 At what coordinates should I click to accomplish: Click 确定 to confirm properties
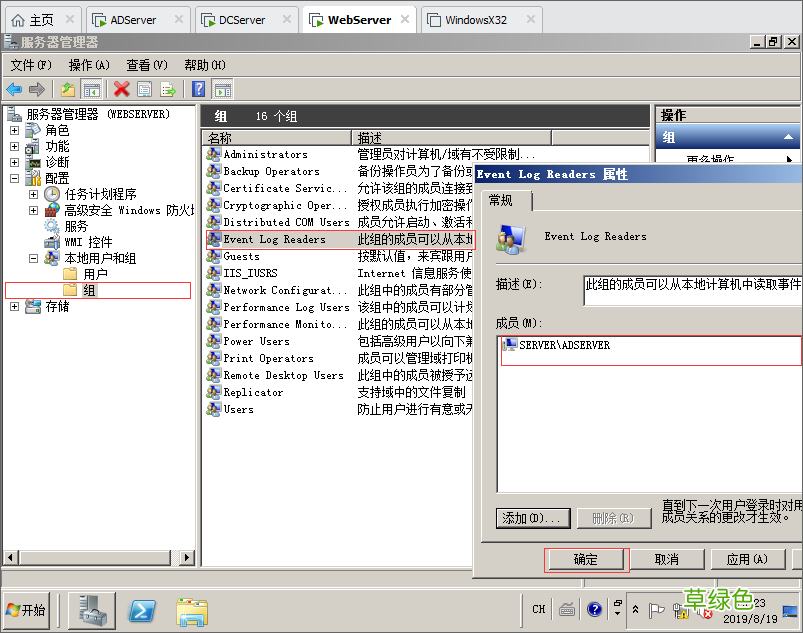pos(586,560)
